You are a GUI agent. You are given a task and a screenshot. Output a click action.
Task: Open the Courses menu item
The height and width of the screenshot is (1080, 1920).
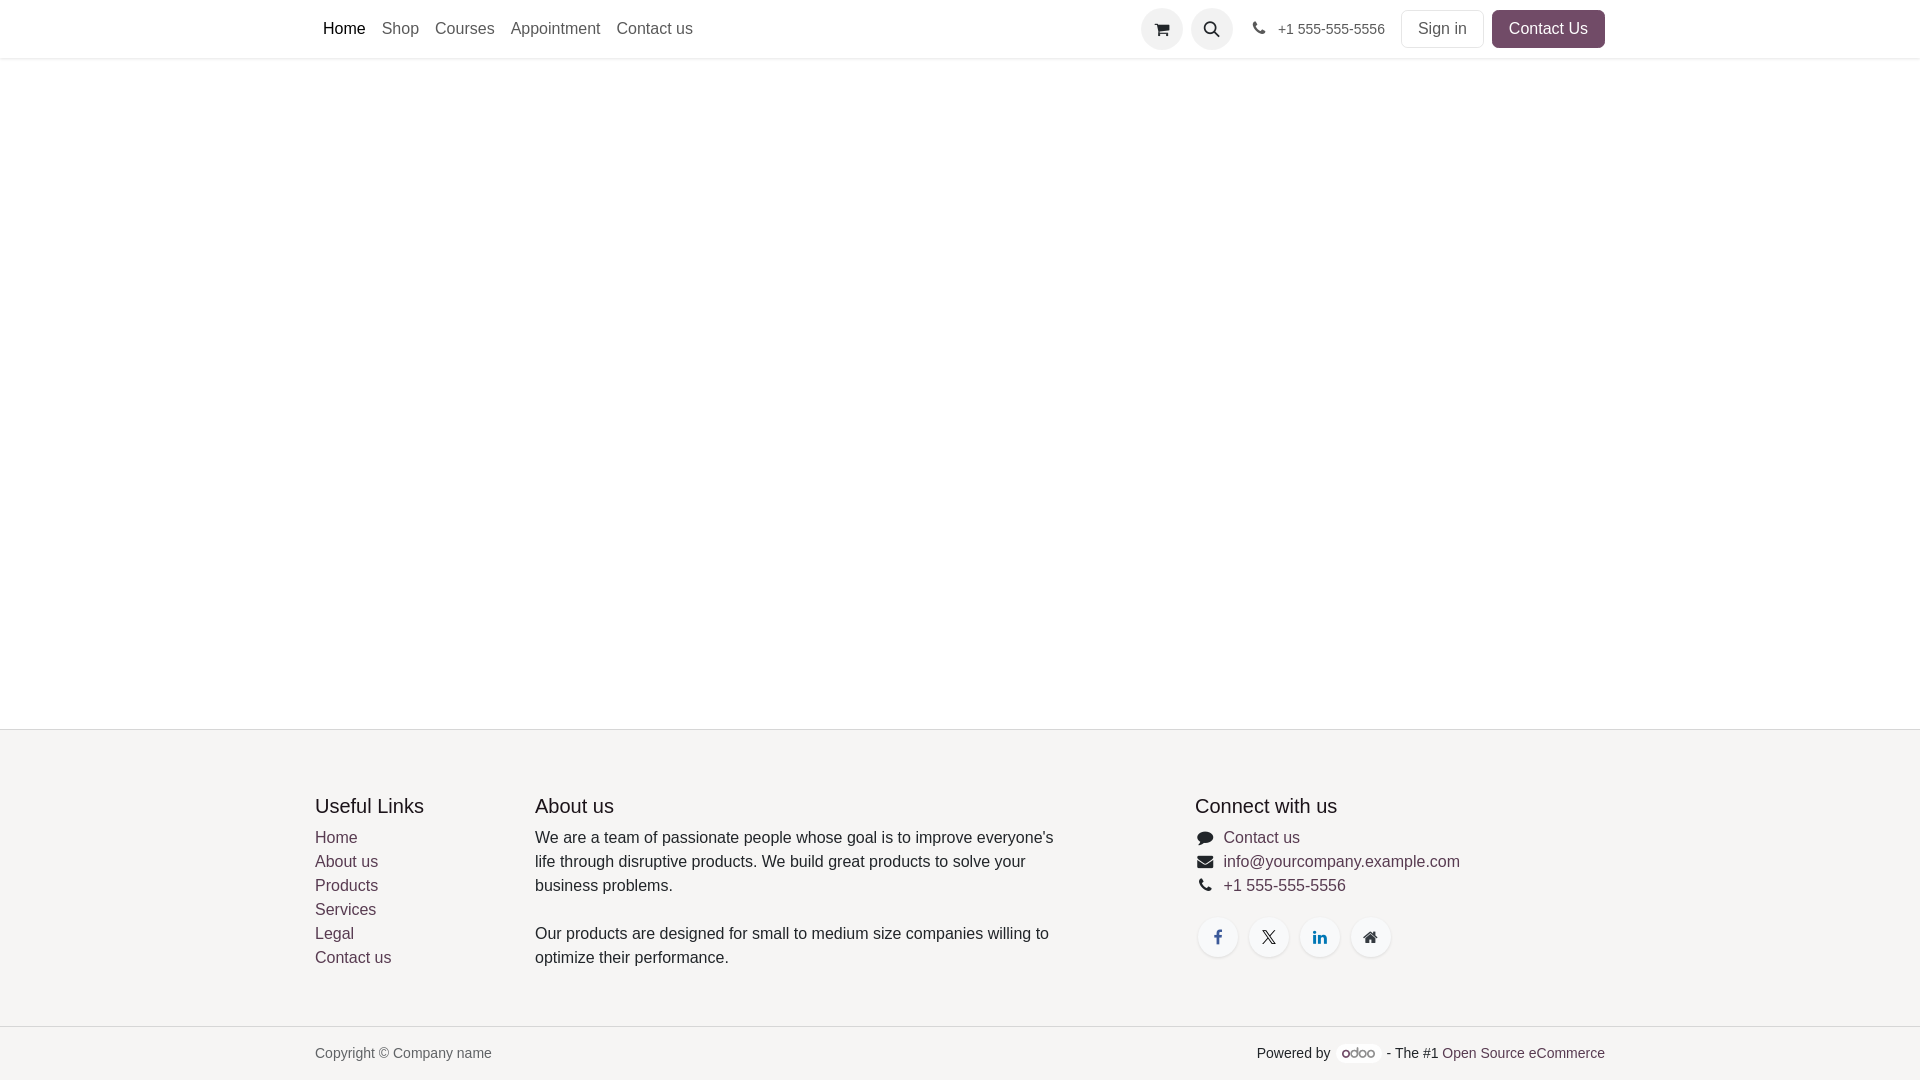click(465, 29)
